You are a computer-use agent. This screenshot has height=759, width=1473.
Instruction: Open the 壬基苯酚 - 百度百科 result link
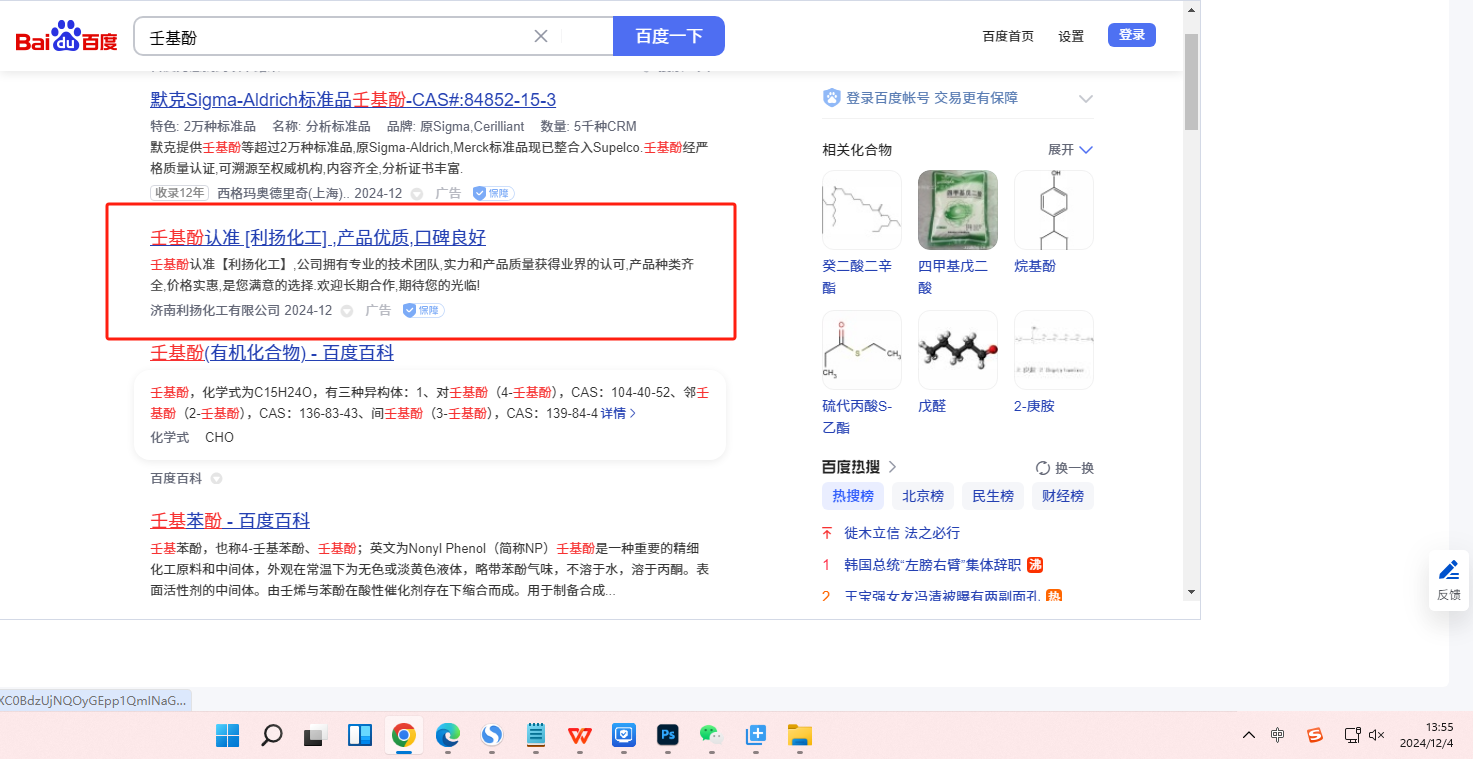click(x=230, y=521)
